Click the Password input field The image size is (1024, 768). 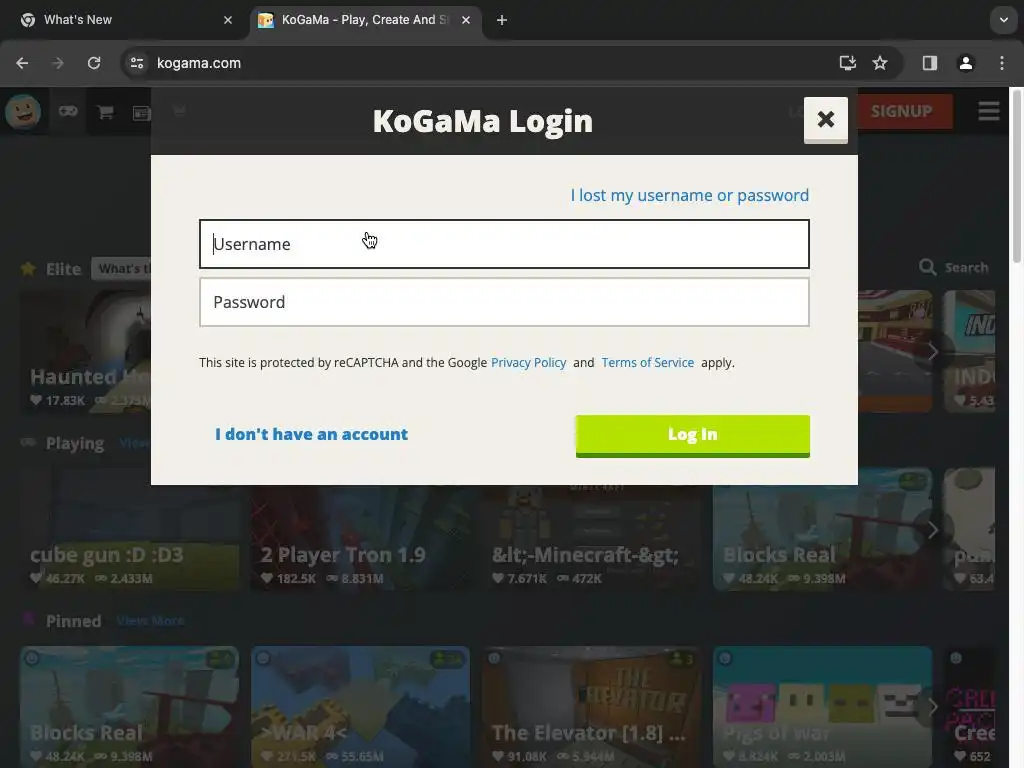504,302
